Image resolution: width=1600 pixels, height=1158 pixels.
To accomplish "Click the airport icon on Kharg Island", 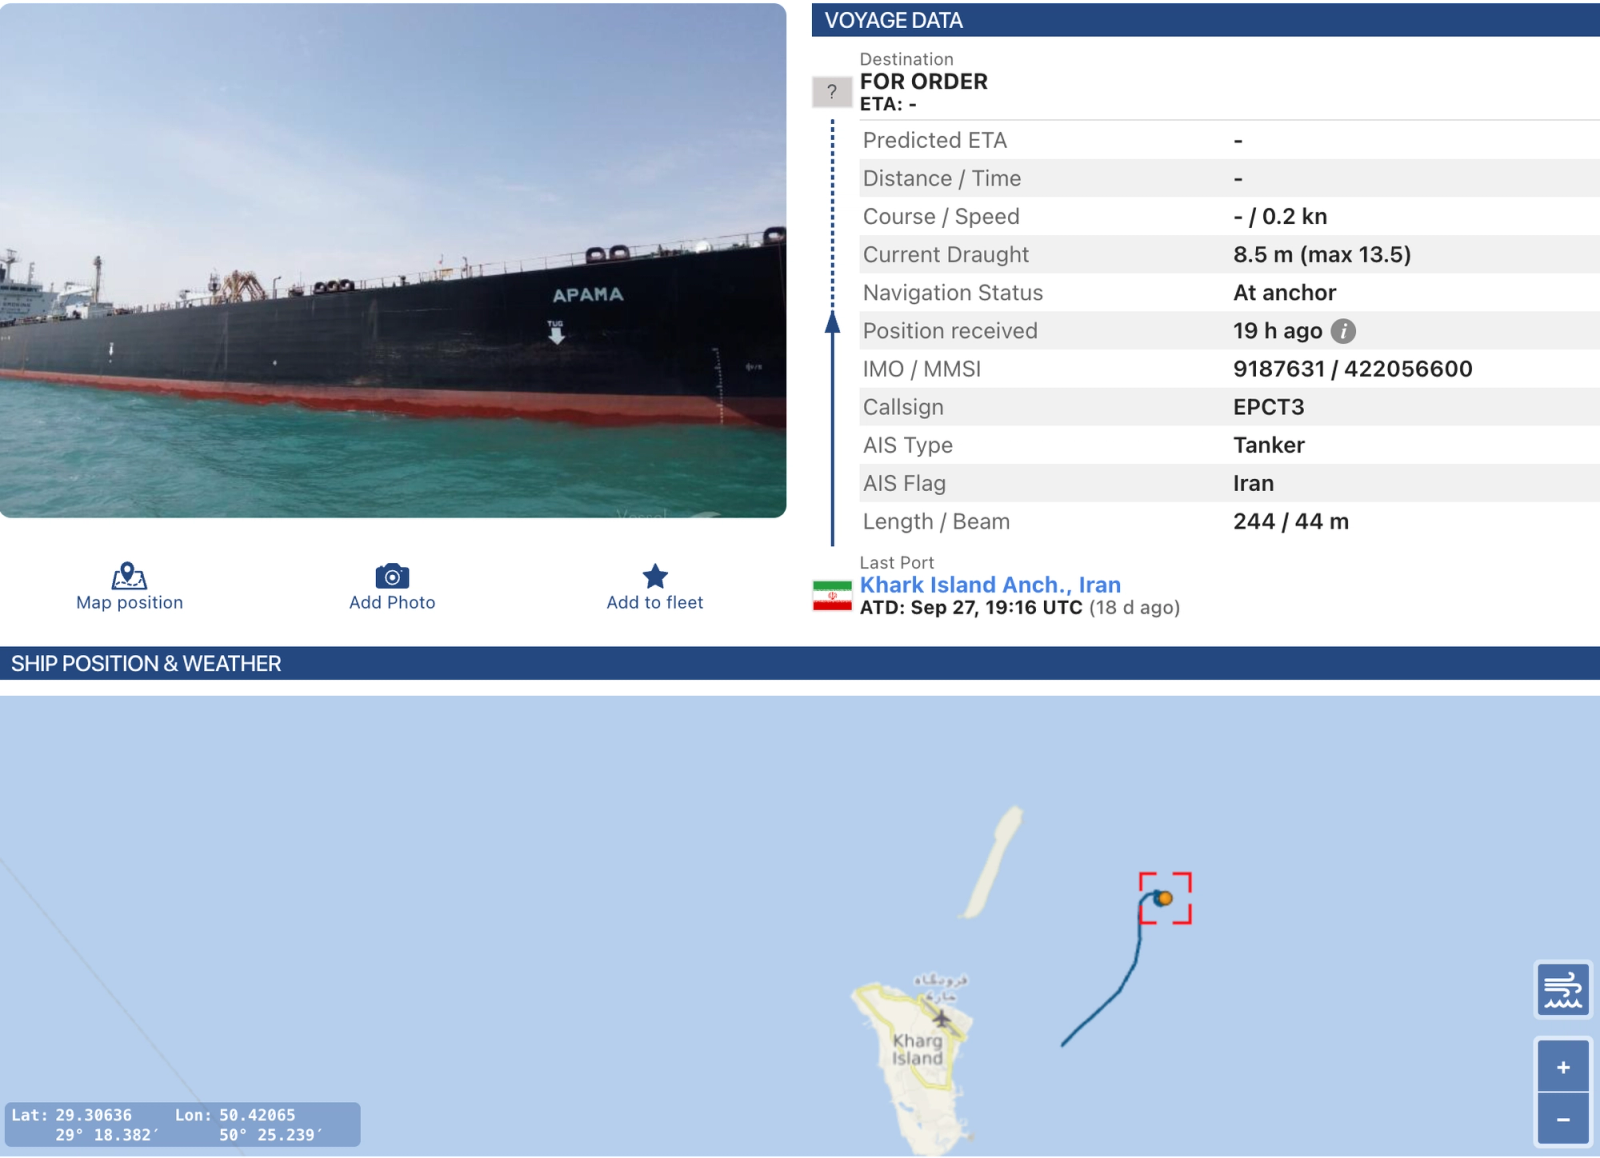I will click(941, 1018).
